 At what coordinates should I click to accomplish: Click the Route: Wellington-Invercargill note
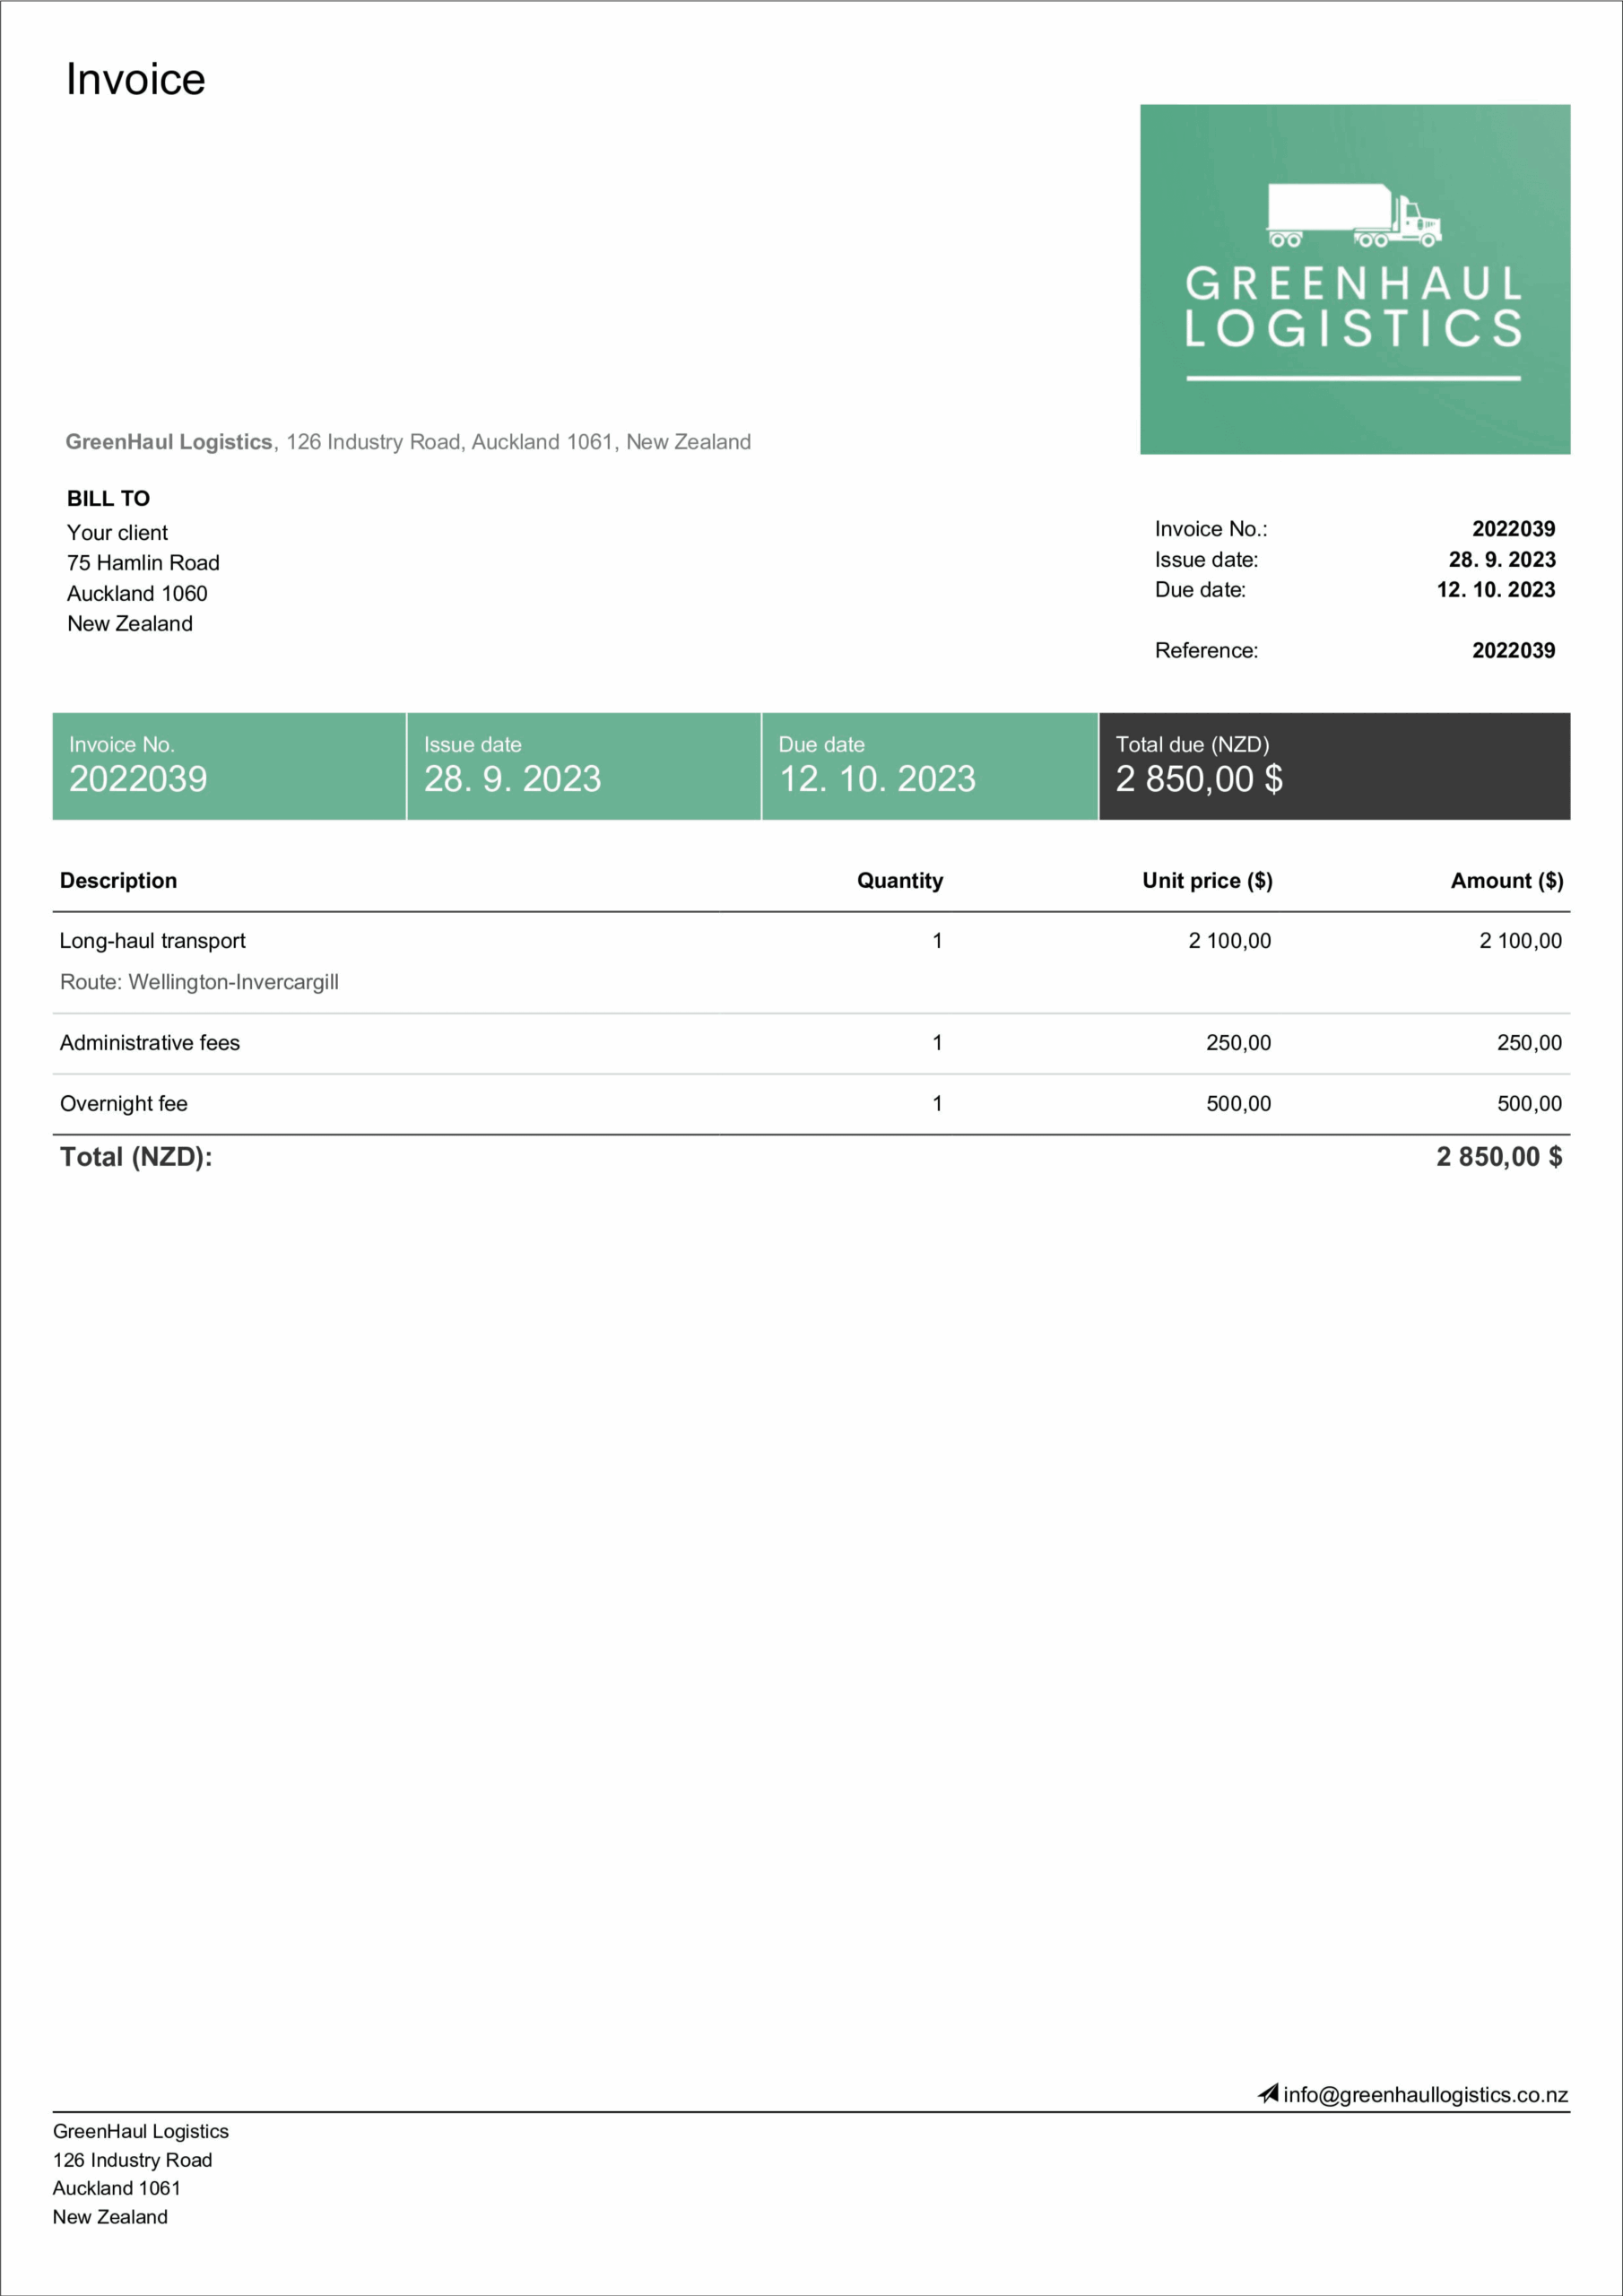[199, 982]
